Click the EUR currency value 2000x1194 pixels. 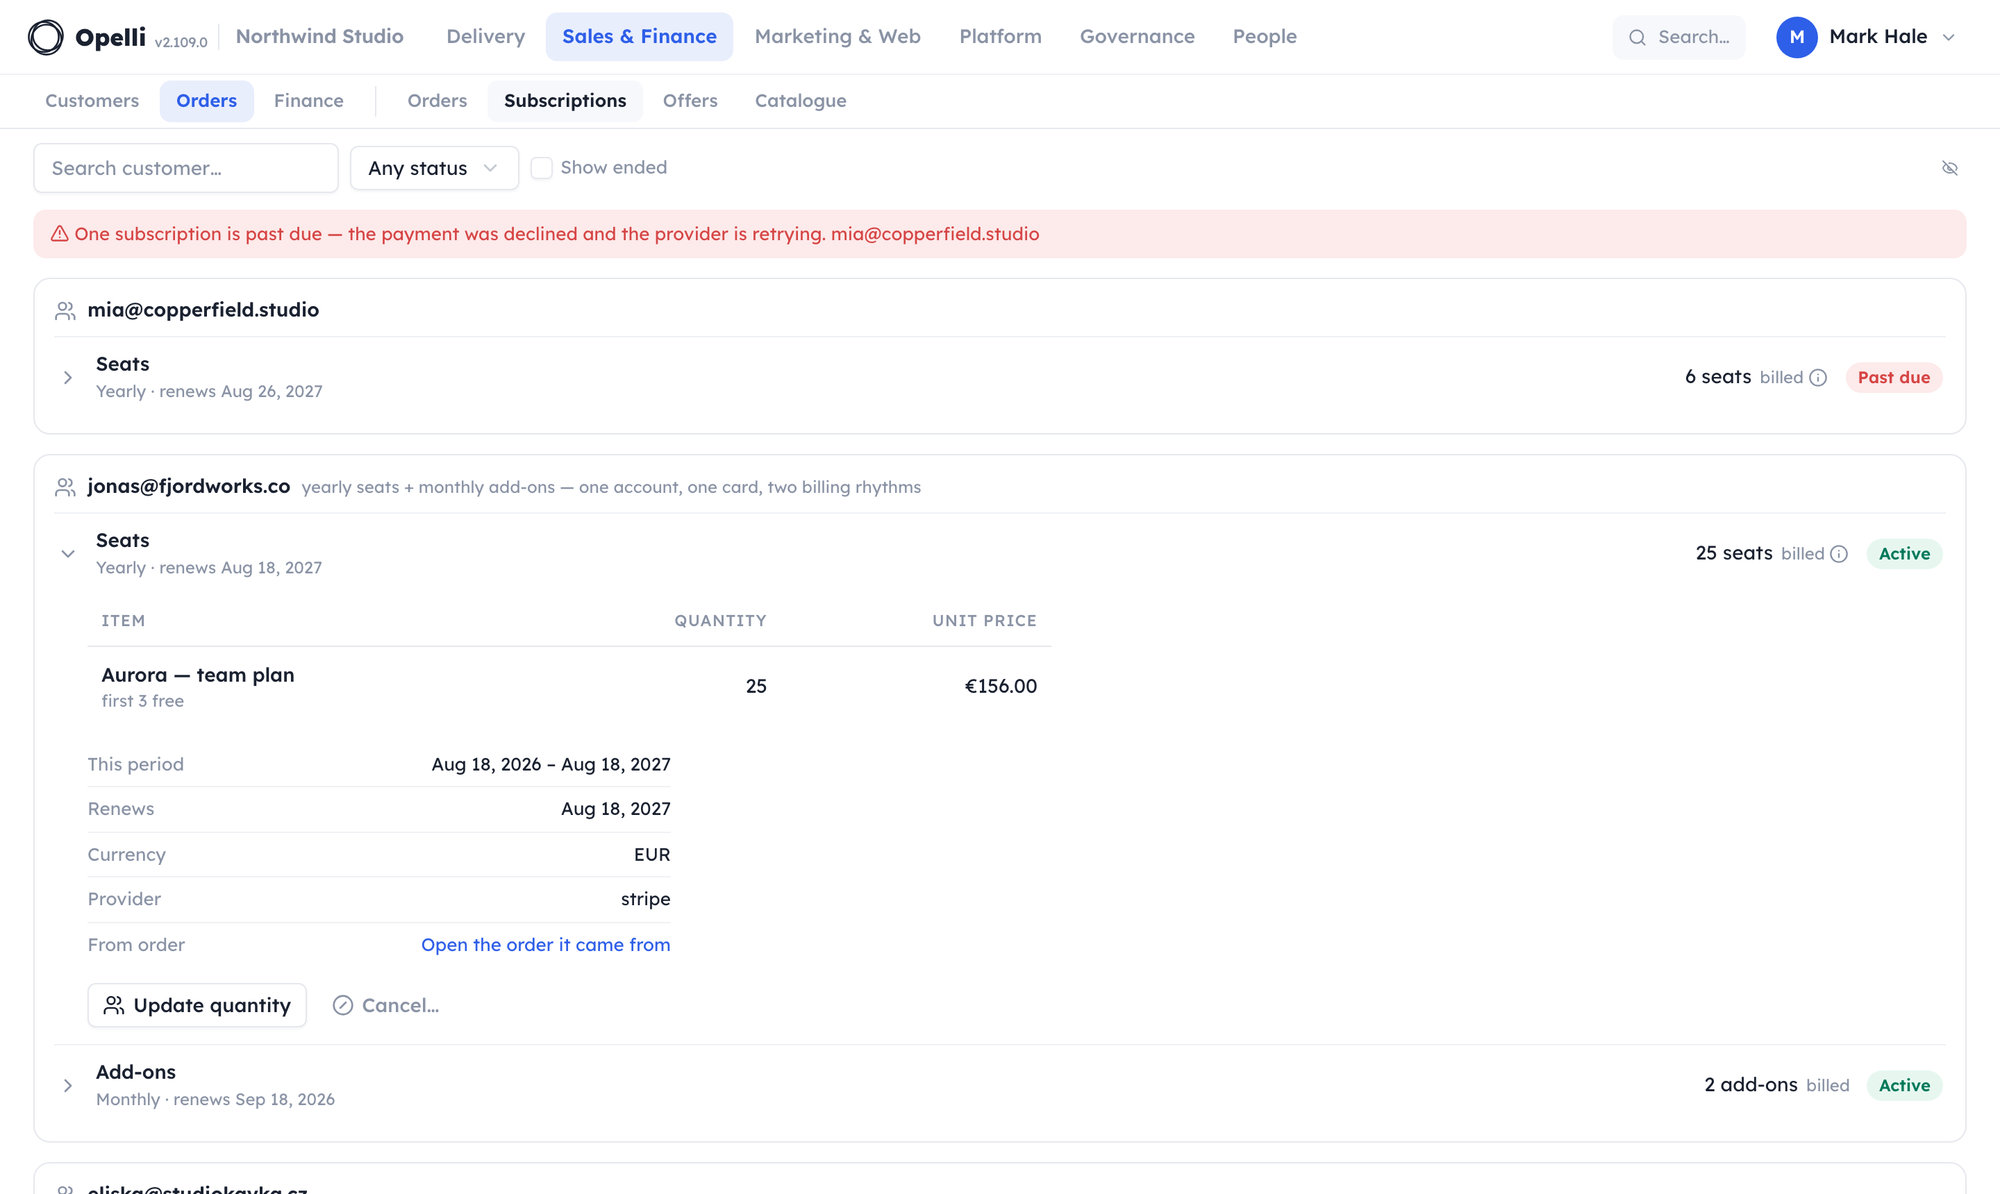click(652, 855)
